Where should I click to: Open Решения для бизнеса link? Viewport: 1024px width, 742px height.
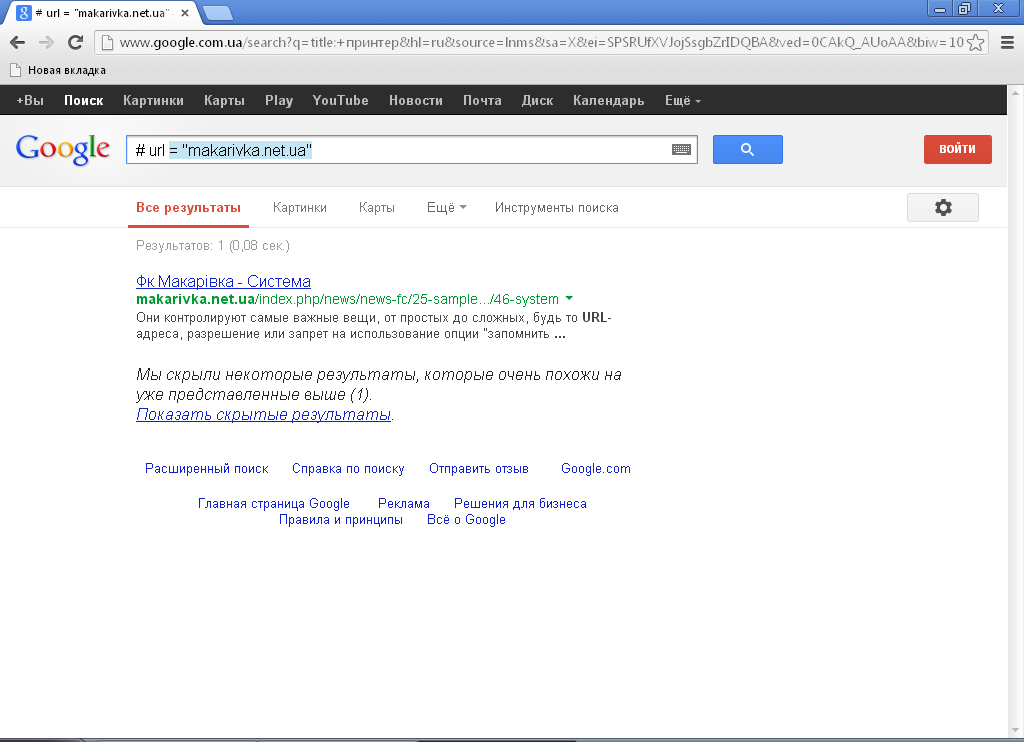pyautogui.click(x=520, y=504)
